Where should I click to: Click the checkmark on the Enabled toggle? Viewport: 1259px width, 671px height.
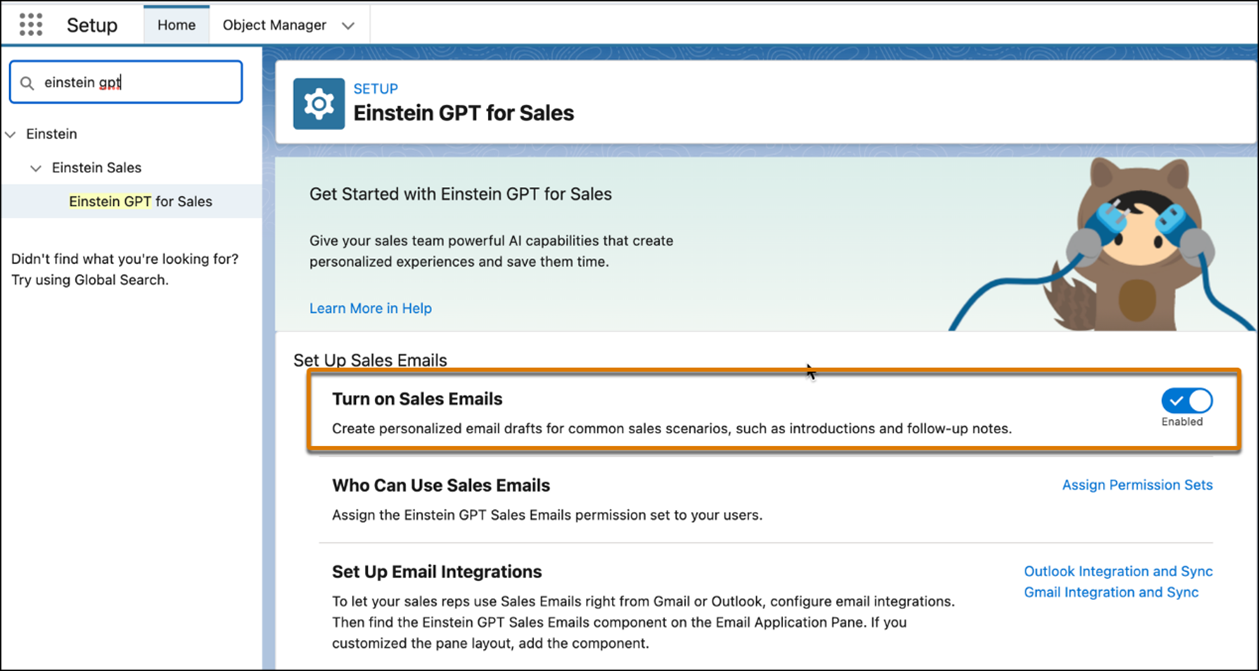(x=1176, y=398)
